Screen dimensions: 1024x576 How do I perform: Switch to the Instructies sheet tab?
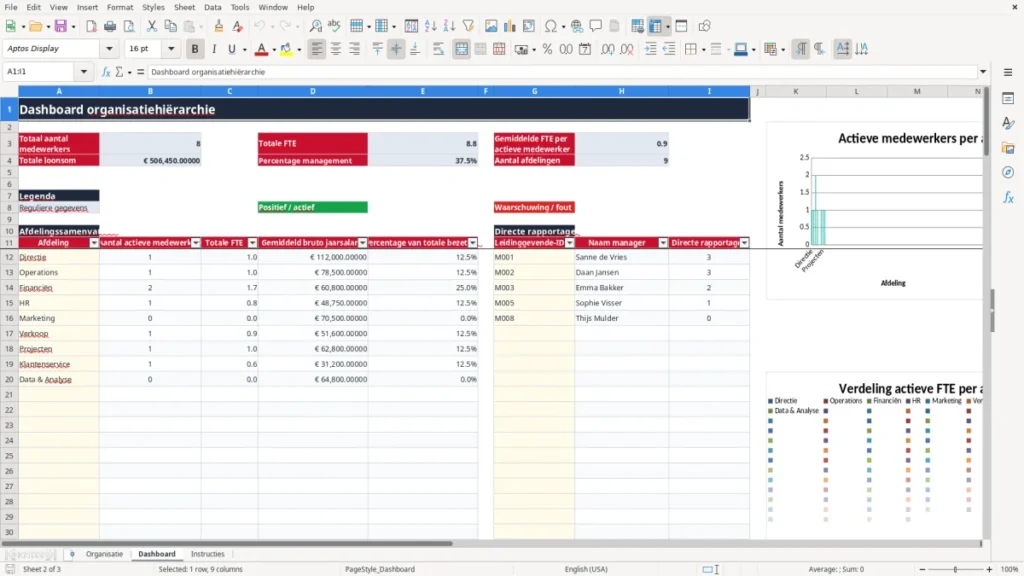[208, 554]
